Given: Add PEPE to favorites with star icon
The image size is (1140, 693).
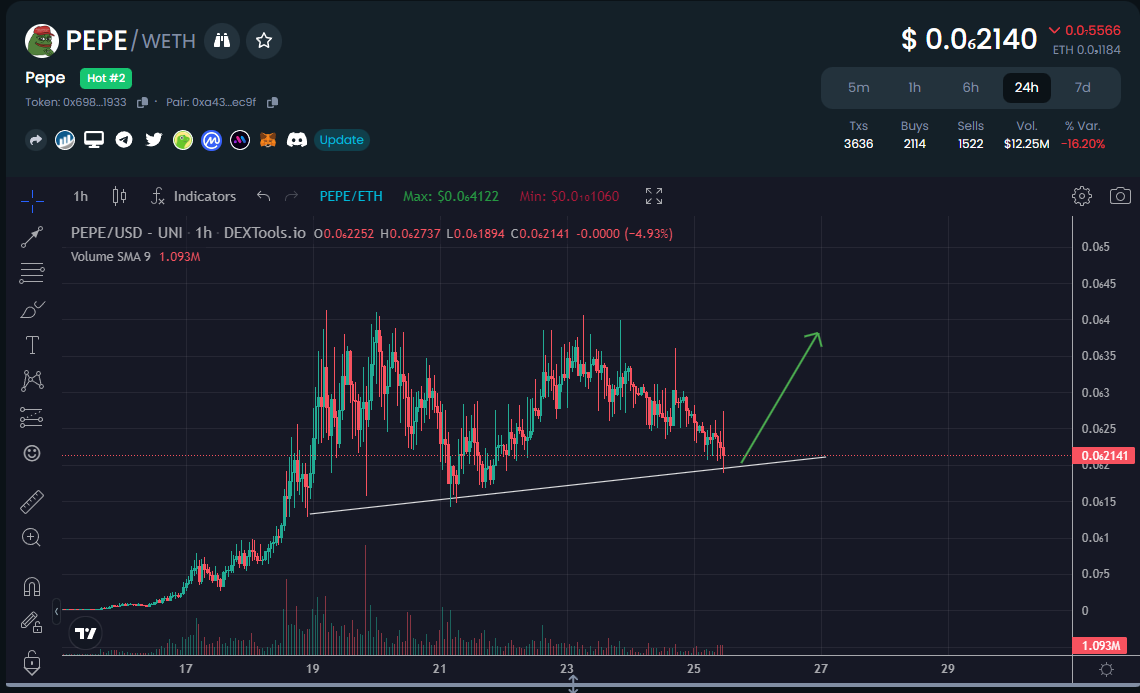Looking at the screenshot, I should point(264,41).
